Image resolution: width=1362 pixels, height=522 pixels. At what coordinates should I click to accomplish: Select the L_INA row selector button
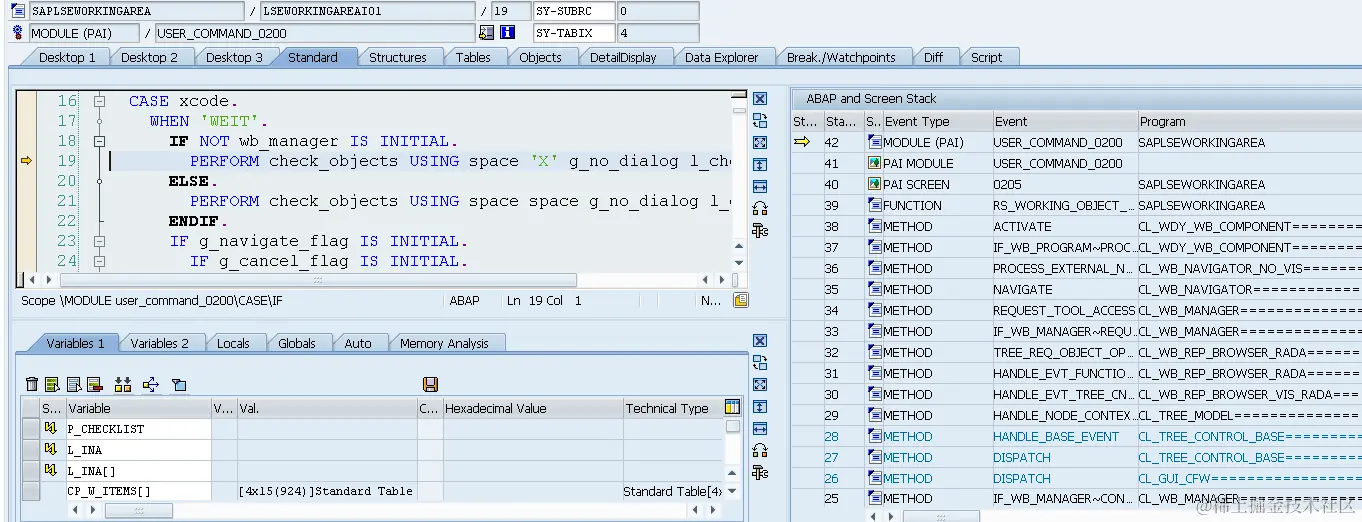(31, 450)
